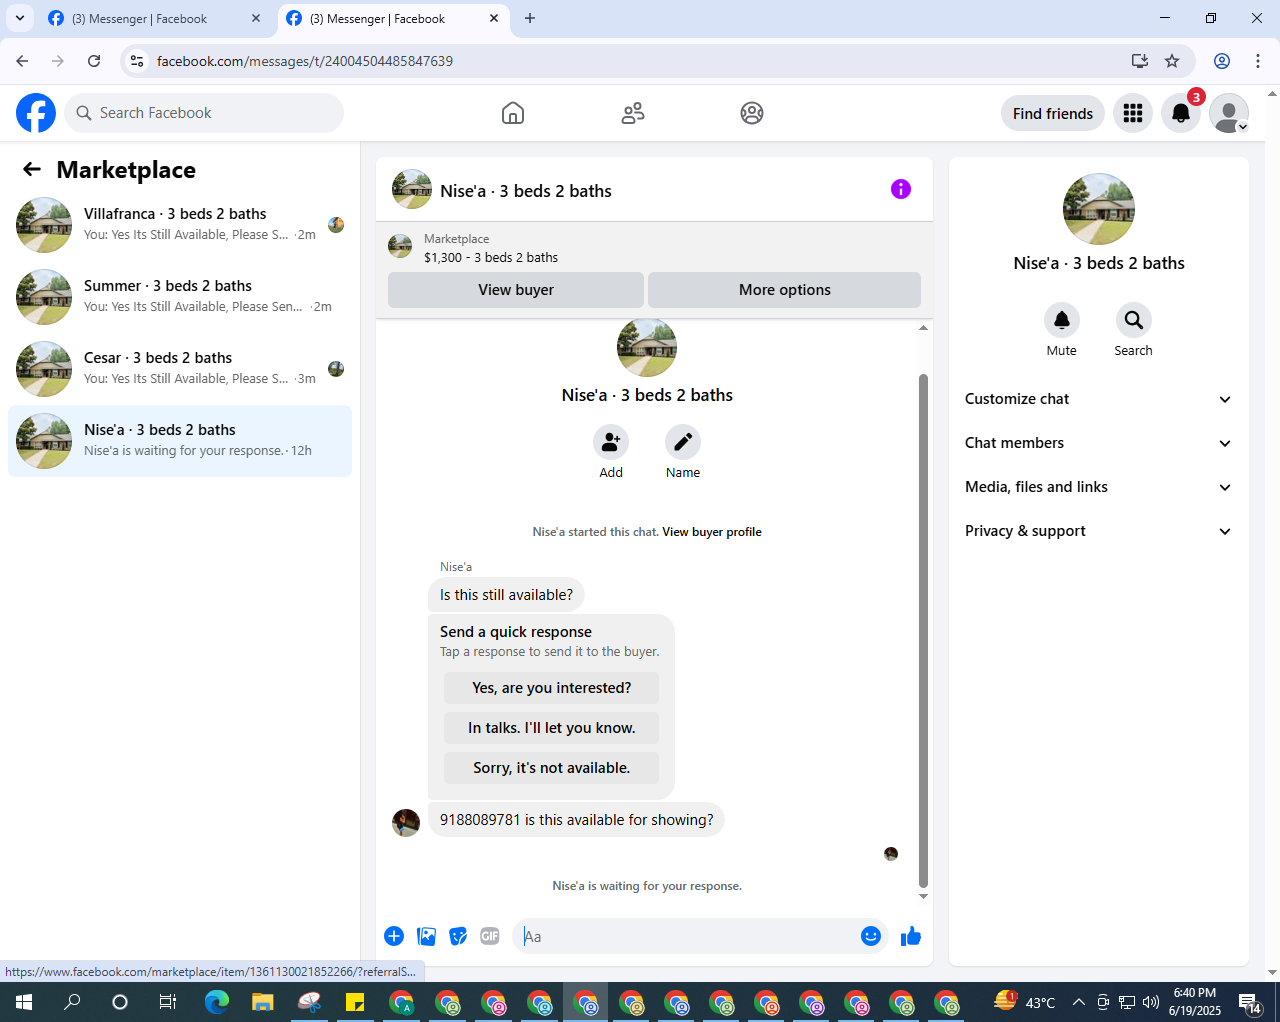This screenshot has height=1022, width=1280.
Task: Open the Cesar conversation
Action: point(180,369)
